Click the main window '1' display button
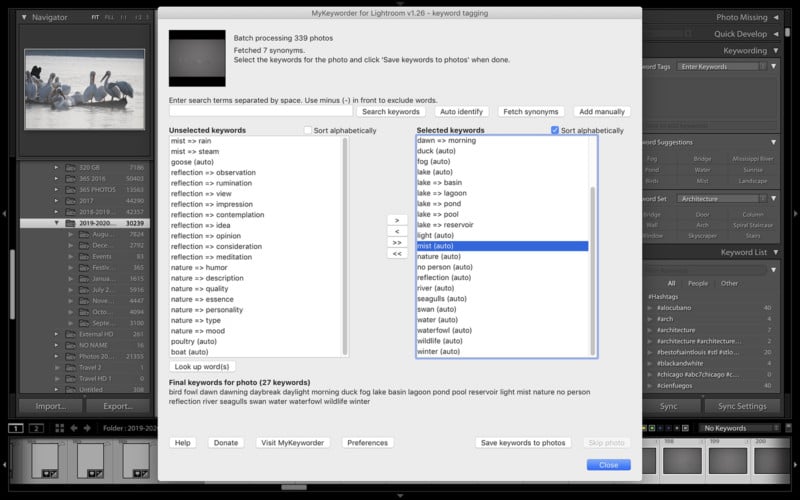800x500 pixels. [16, 428]
